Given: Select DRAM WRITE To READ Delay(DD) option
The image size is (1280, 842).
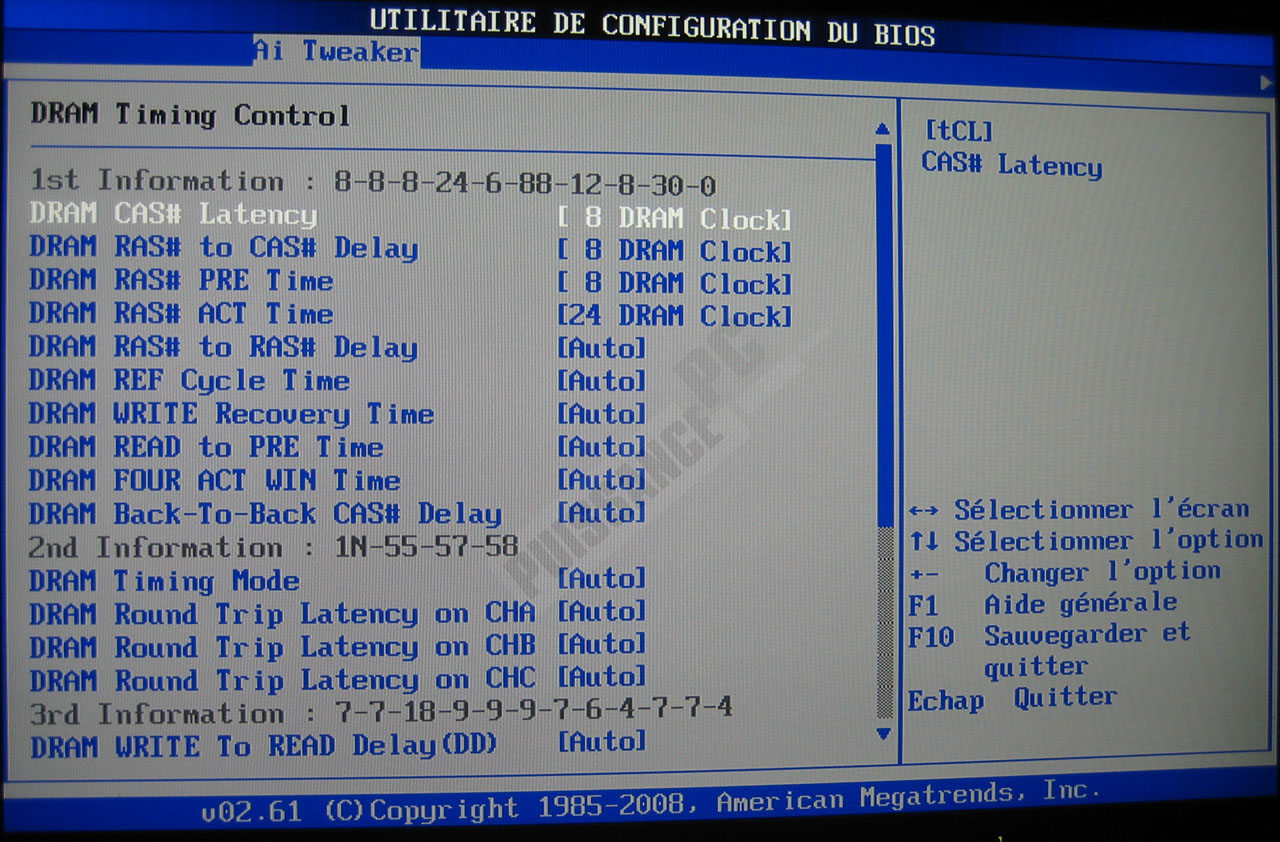Looking at the screenshot, I should coord(264,746).
